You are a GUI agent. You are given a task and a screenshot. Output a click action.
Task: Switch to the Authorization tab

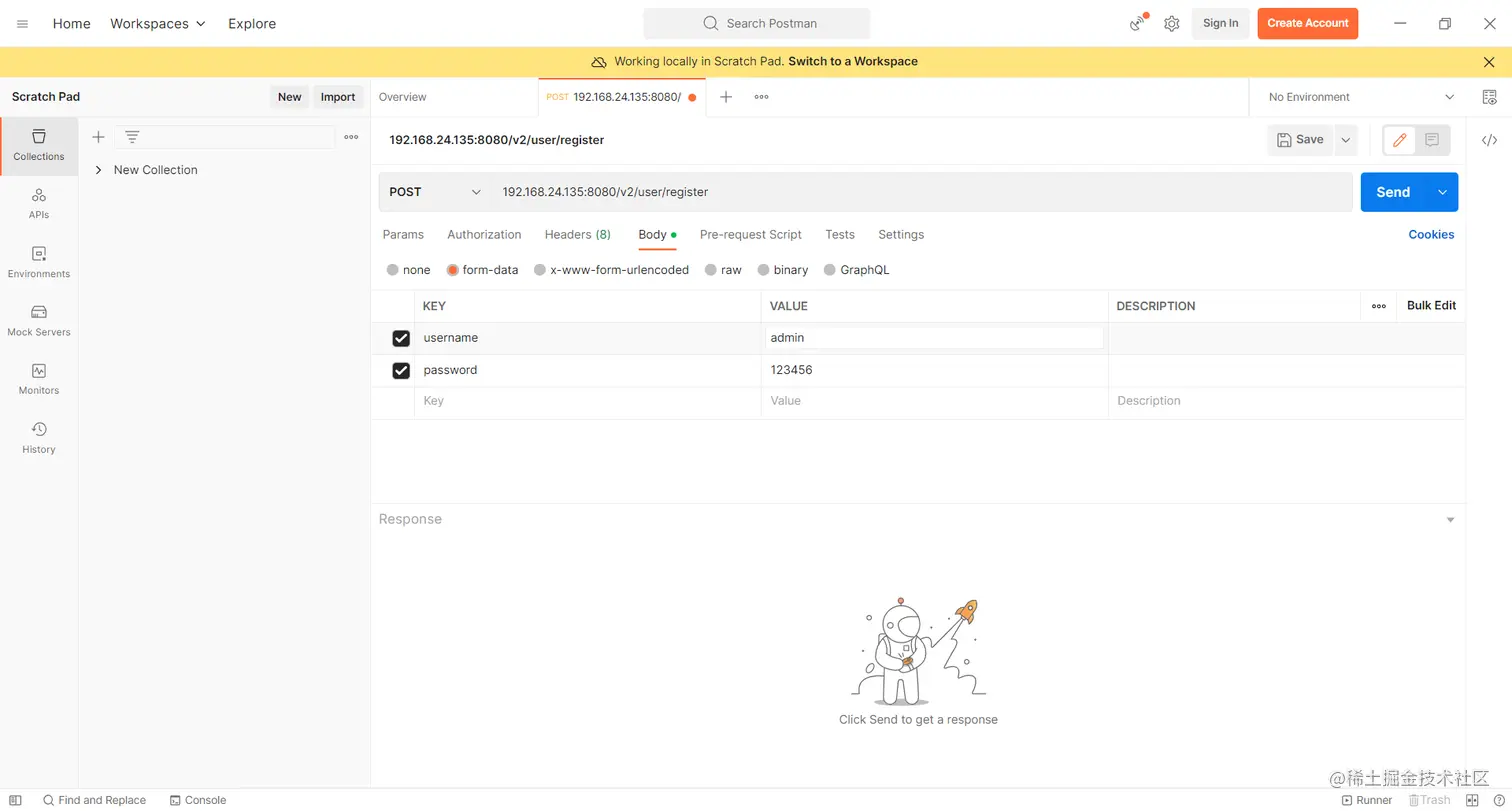point(484,234)
